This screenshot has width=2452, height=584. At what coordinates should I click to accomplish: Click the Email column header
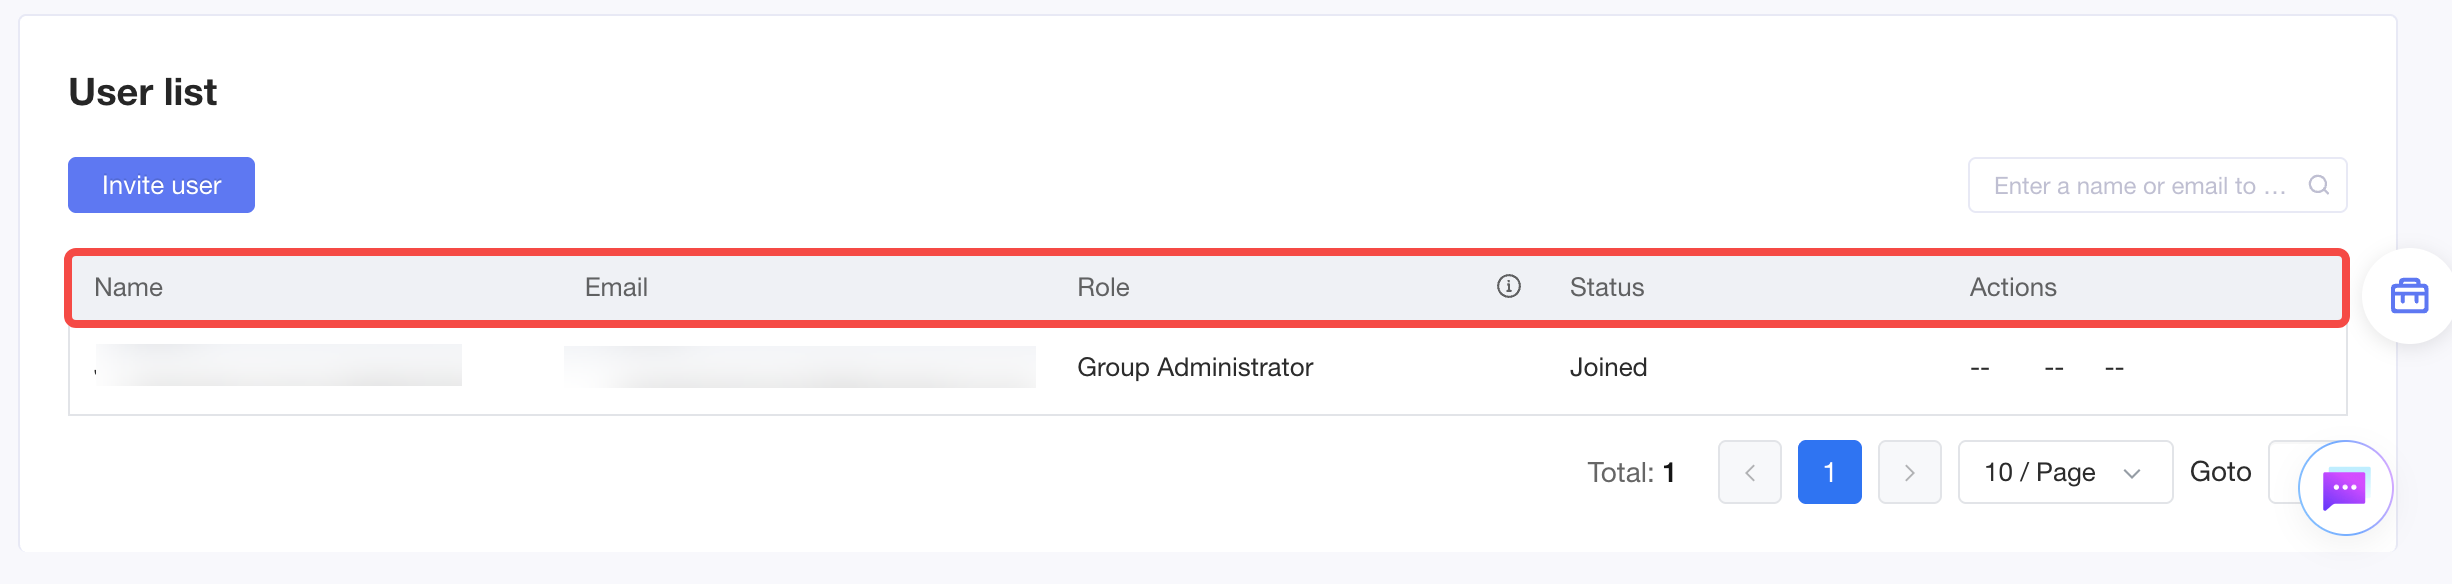616,287
